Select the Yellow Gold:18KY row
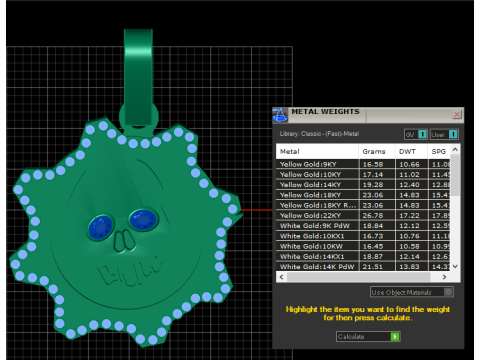Viewport: 480px width, 360px height. pos(363,195)
